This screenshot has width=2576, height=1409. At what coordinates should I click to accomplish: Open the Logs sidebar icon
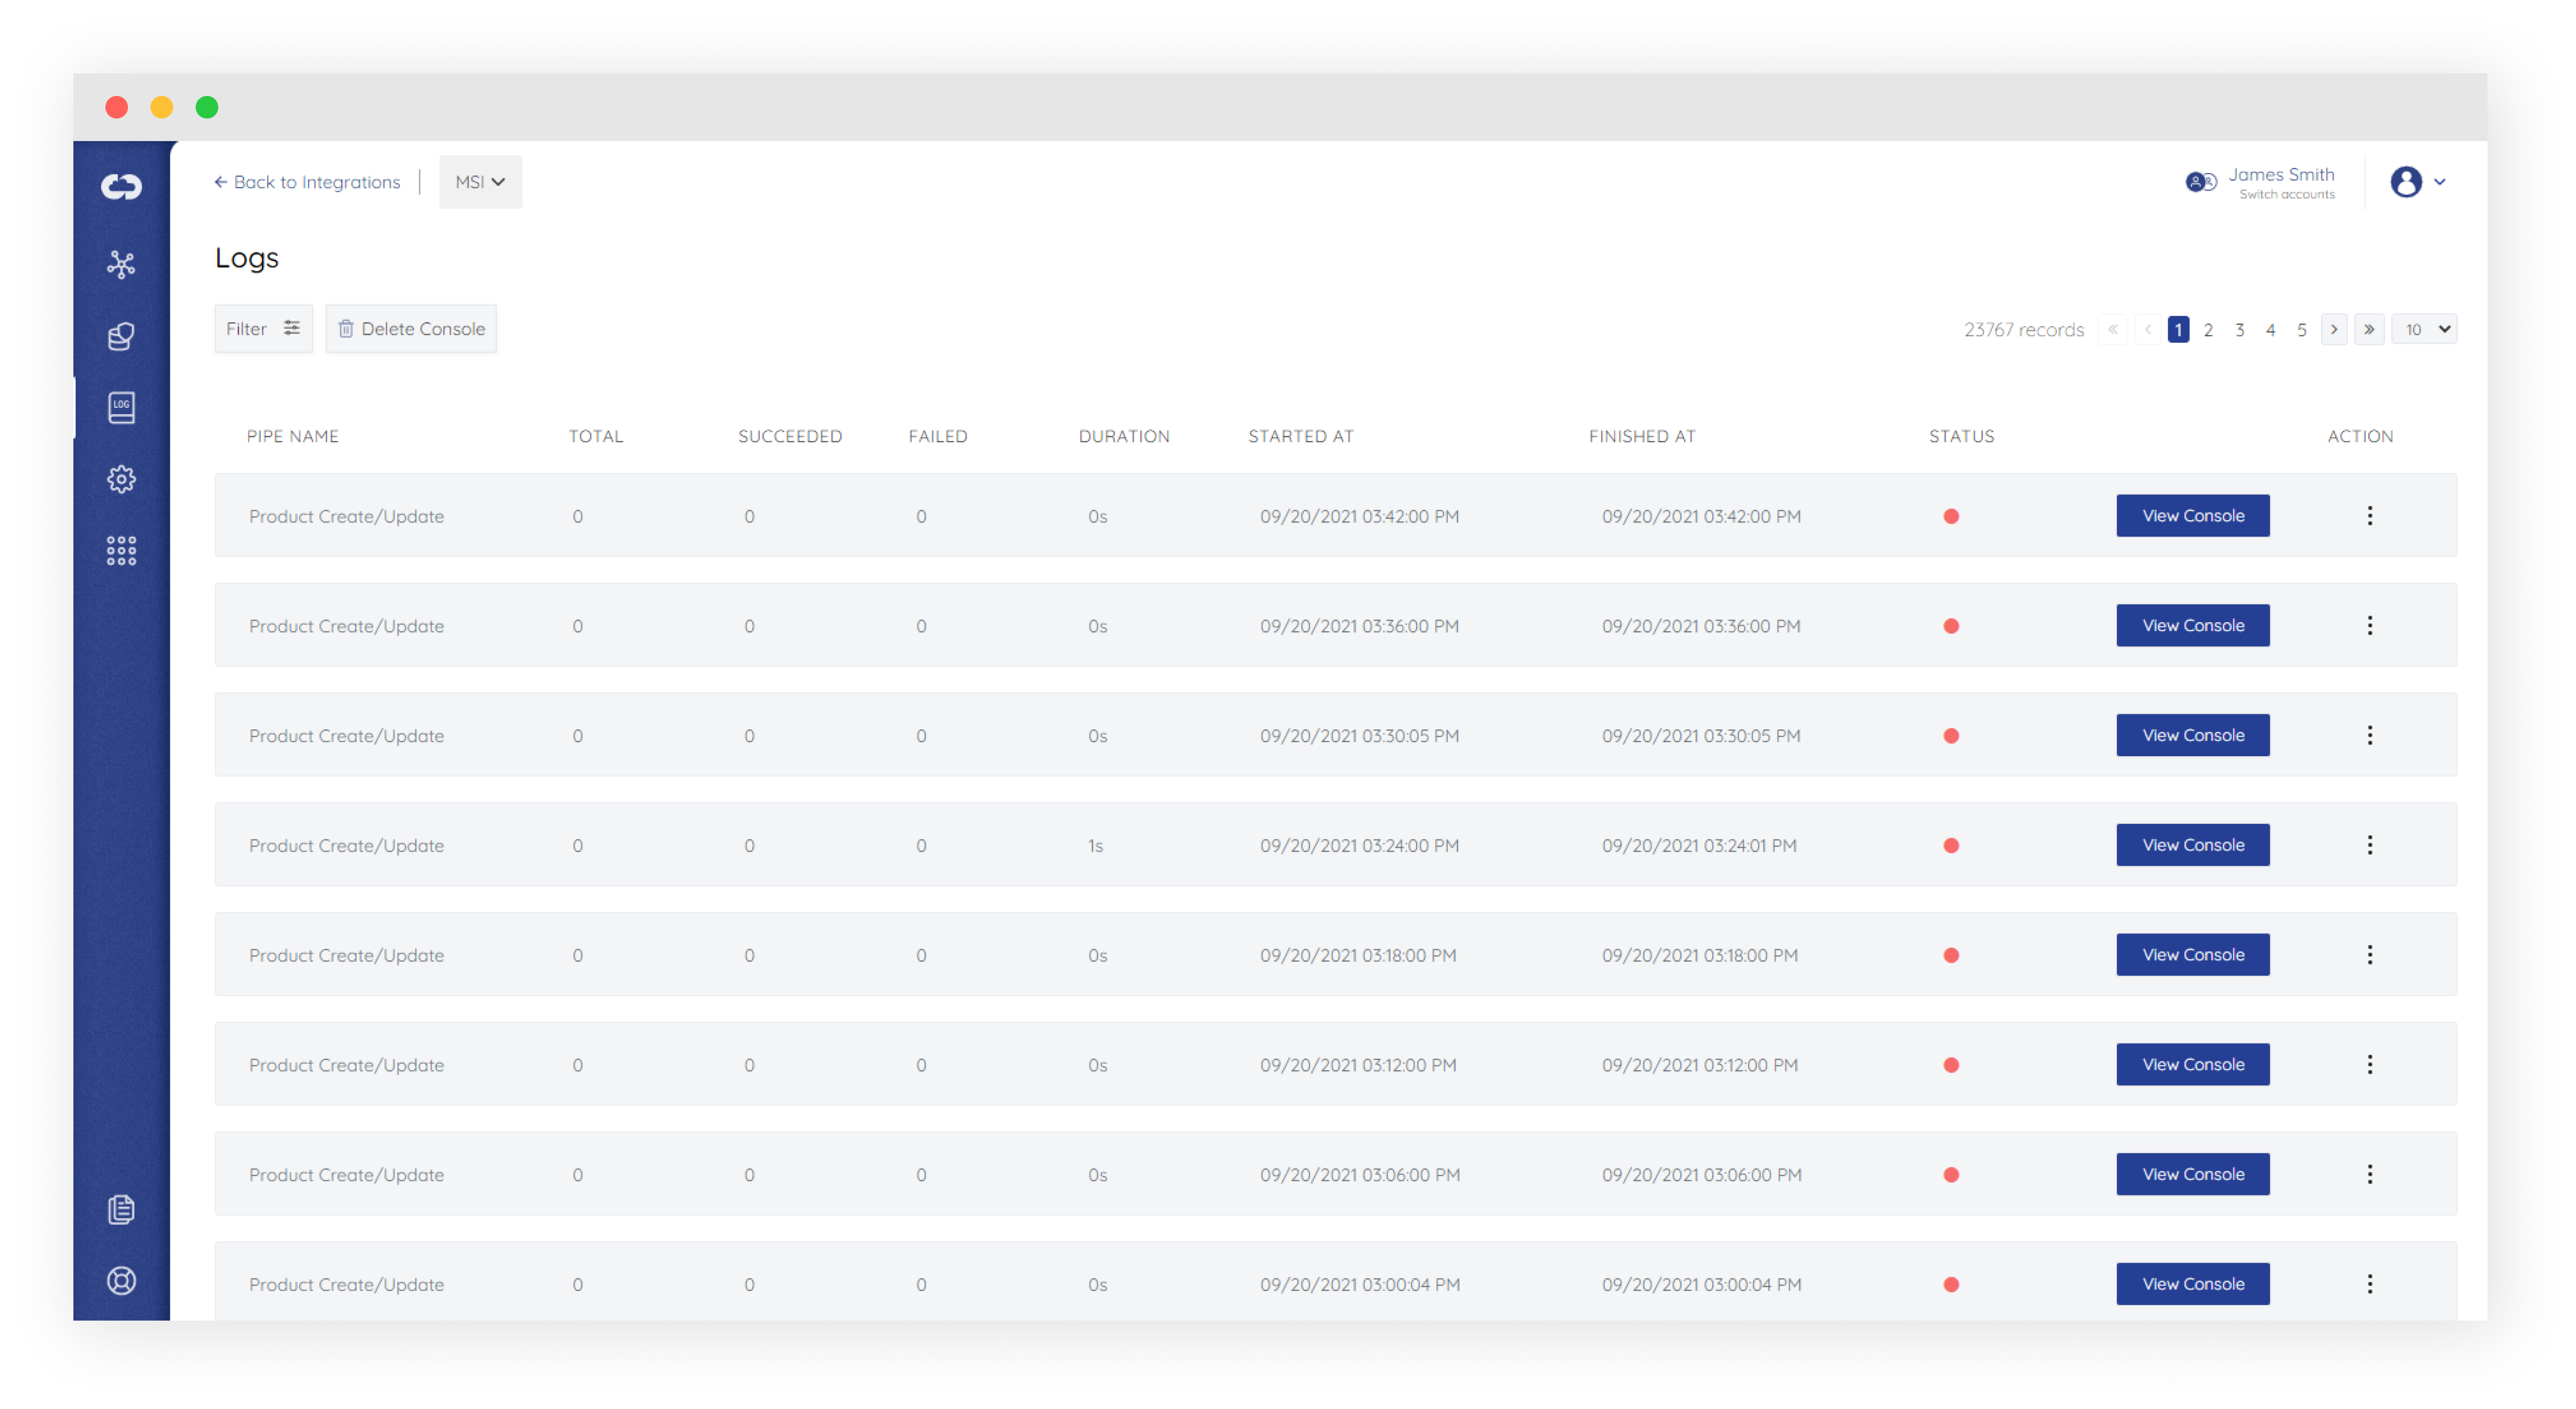(x=121, y=407)
